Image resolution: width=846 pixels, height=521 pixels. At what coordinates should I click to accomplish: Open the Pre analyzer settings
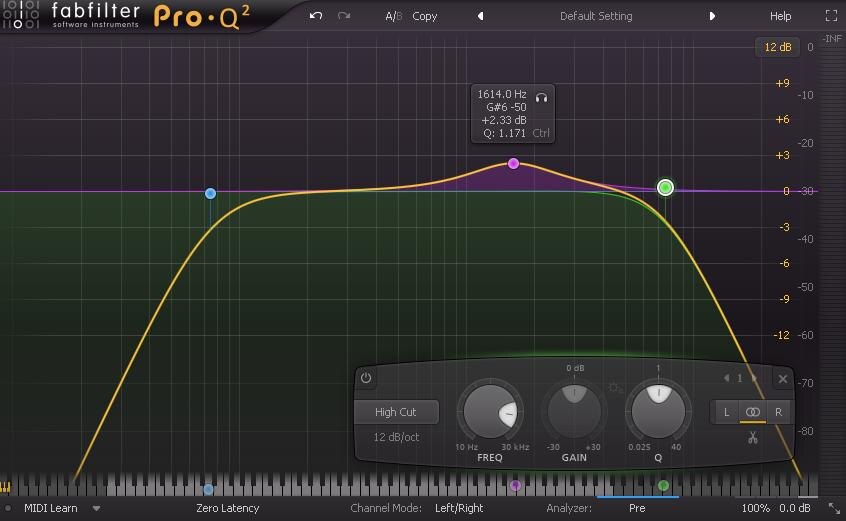(637, 508)
